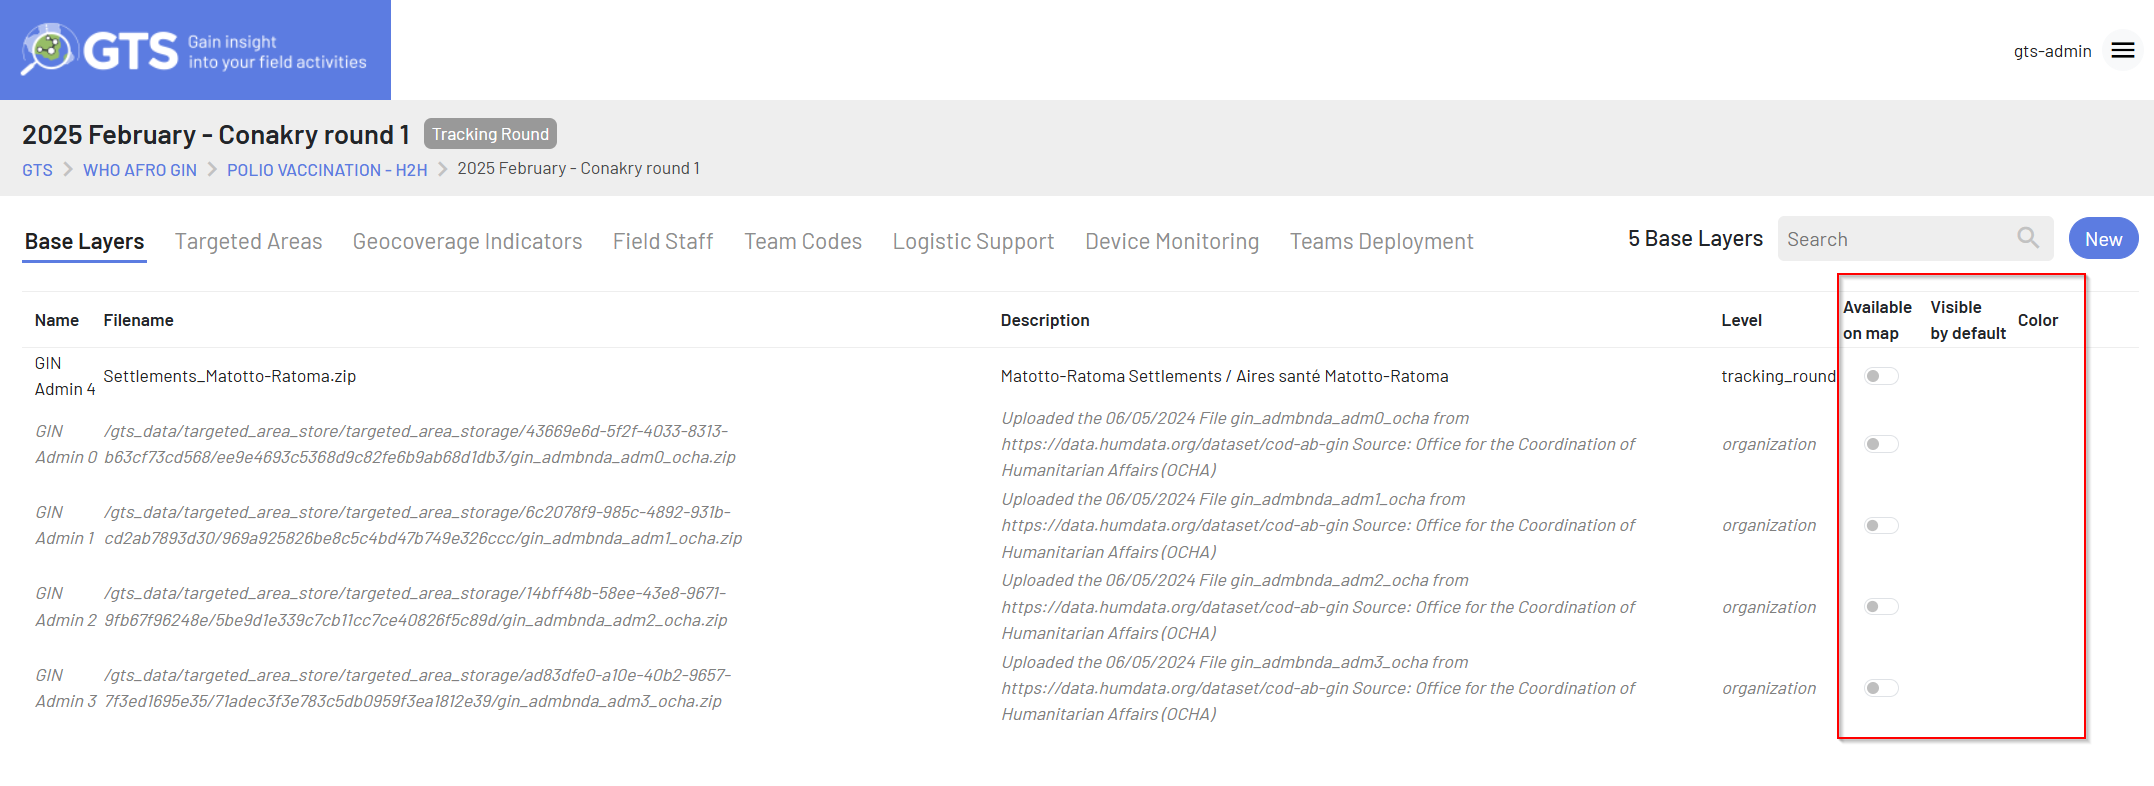This screenshot has height=786, width=2154.
Task: Click the New button
Action: 2103,239
